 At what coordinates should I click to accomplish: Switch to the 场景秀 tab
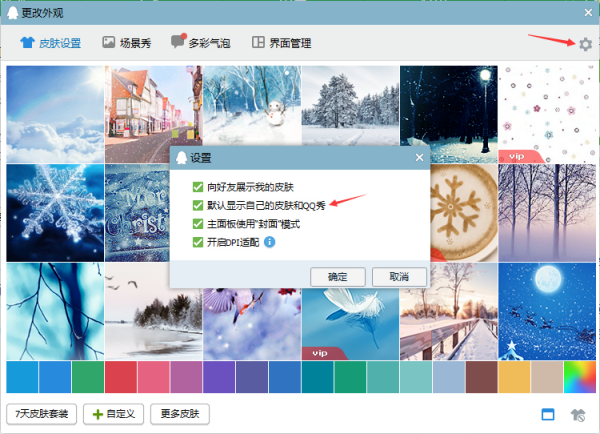click(x=128, y=43)
